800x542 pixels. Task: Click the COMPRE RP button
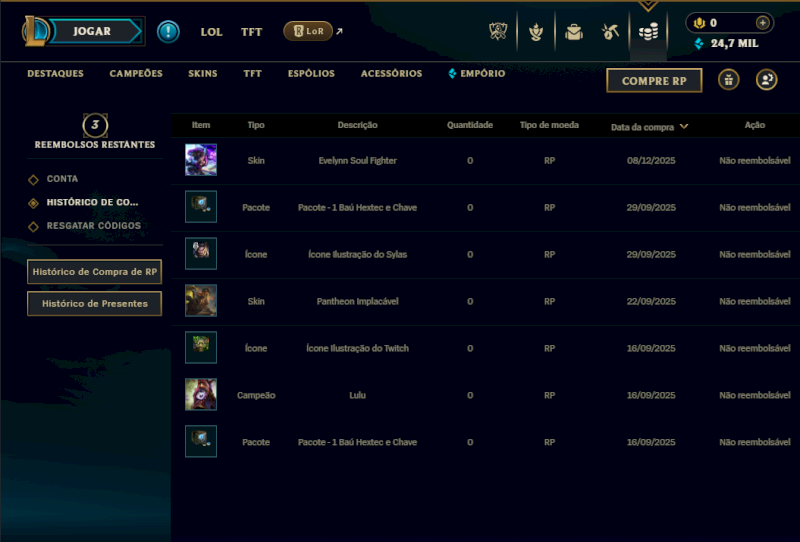tap(654, 81)
